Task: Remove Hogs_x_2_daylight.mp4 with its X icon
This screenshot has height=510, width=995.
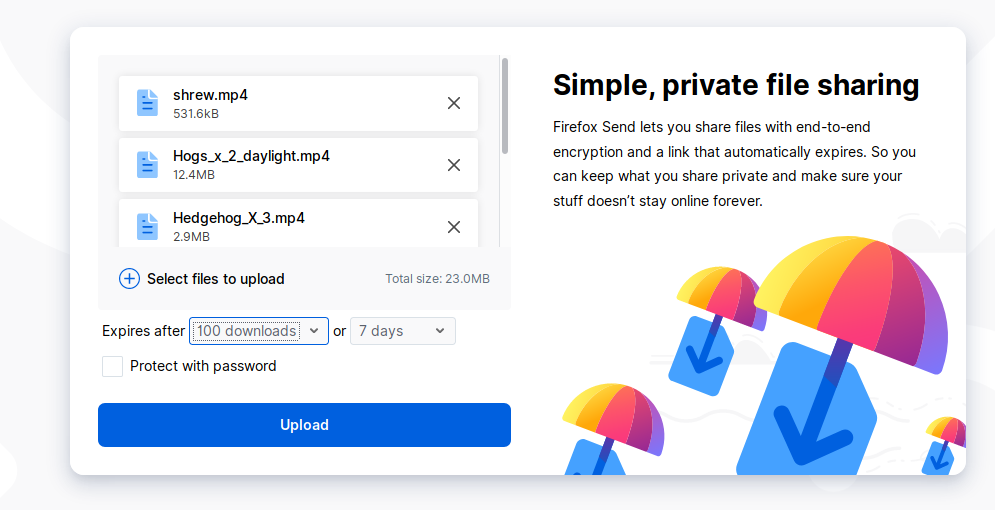Action: point(454,165)
